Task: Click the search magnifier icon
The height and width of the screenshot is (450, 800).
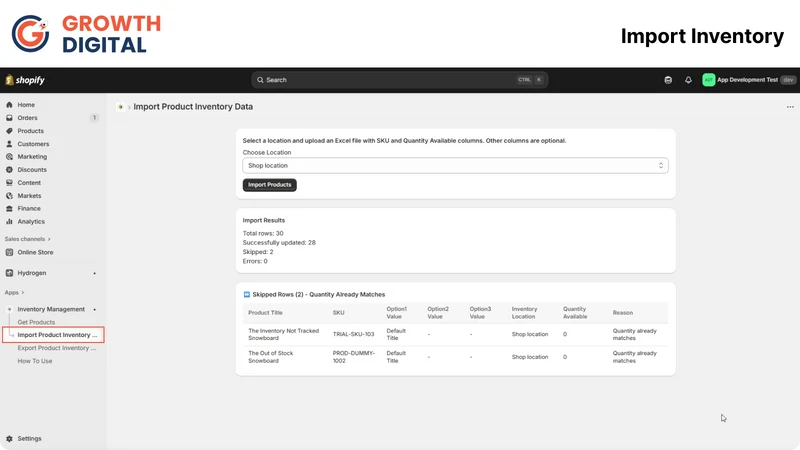Action: (260, 80)
